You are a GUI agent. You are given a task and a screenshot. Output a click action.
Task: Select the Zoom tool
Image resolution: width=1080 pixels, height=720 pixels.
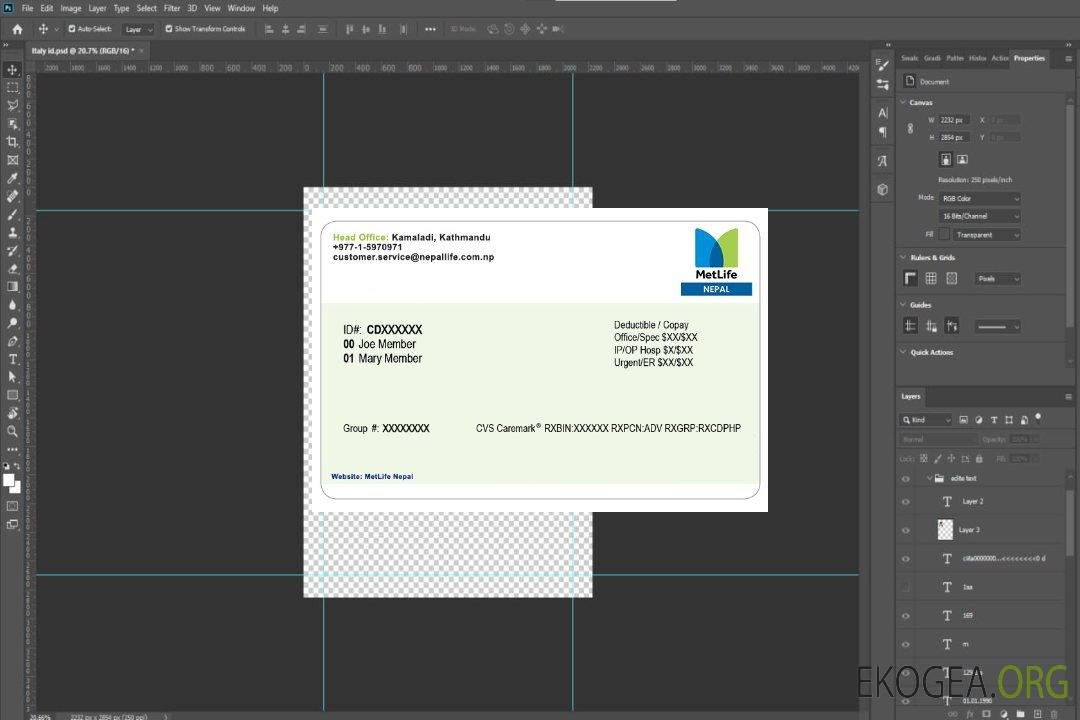pyautogui.click(x=12, y=431)
